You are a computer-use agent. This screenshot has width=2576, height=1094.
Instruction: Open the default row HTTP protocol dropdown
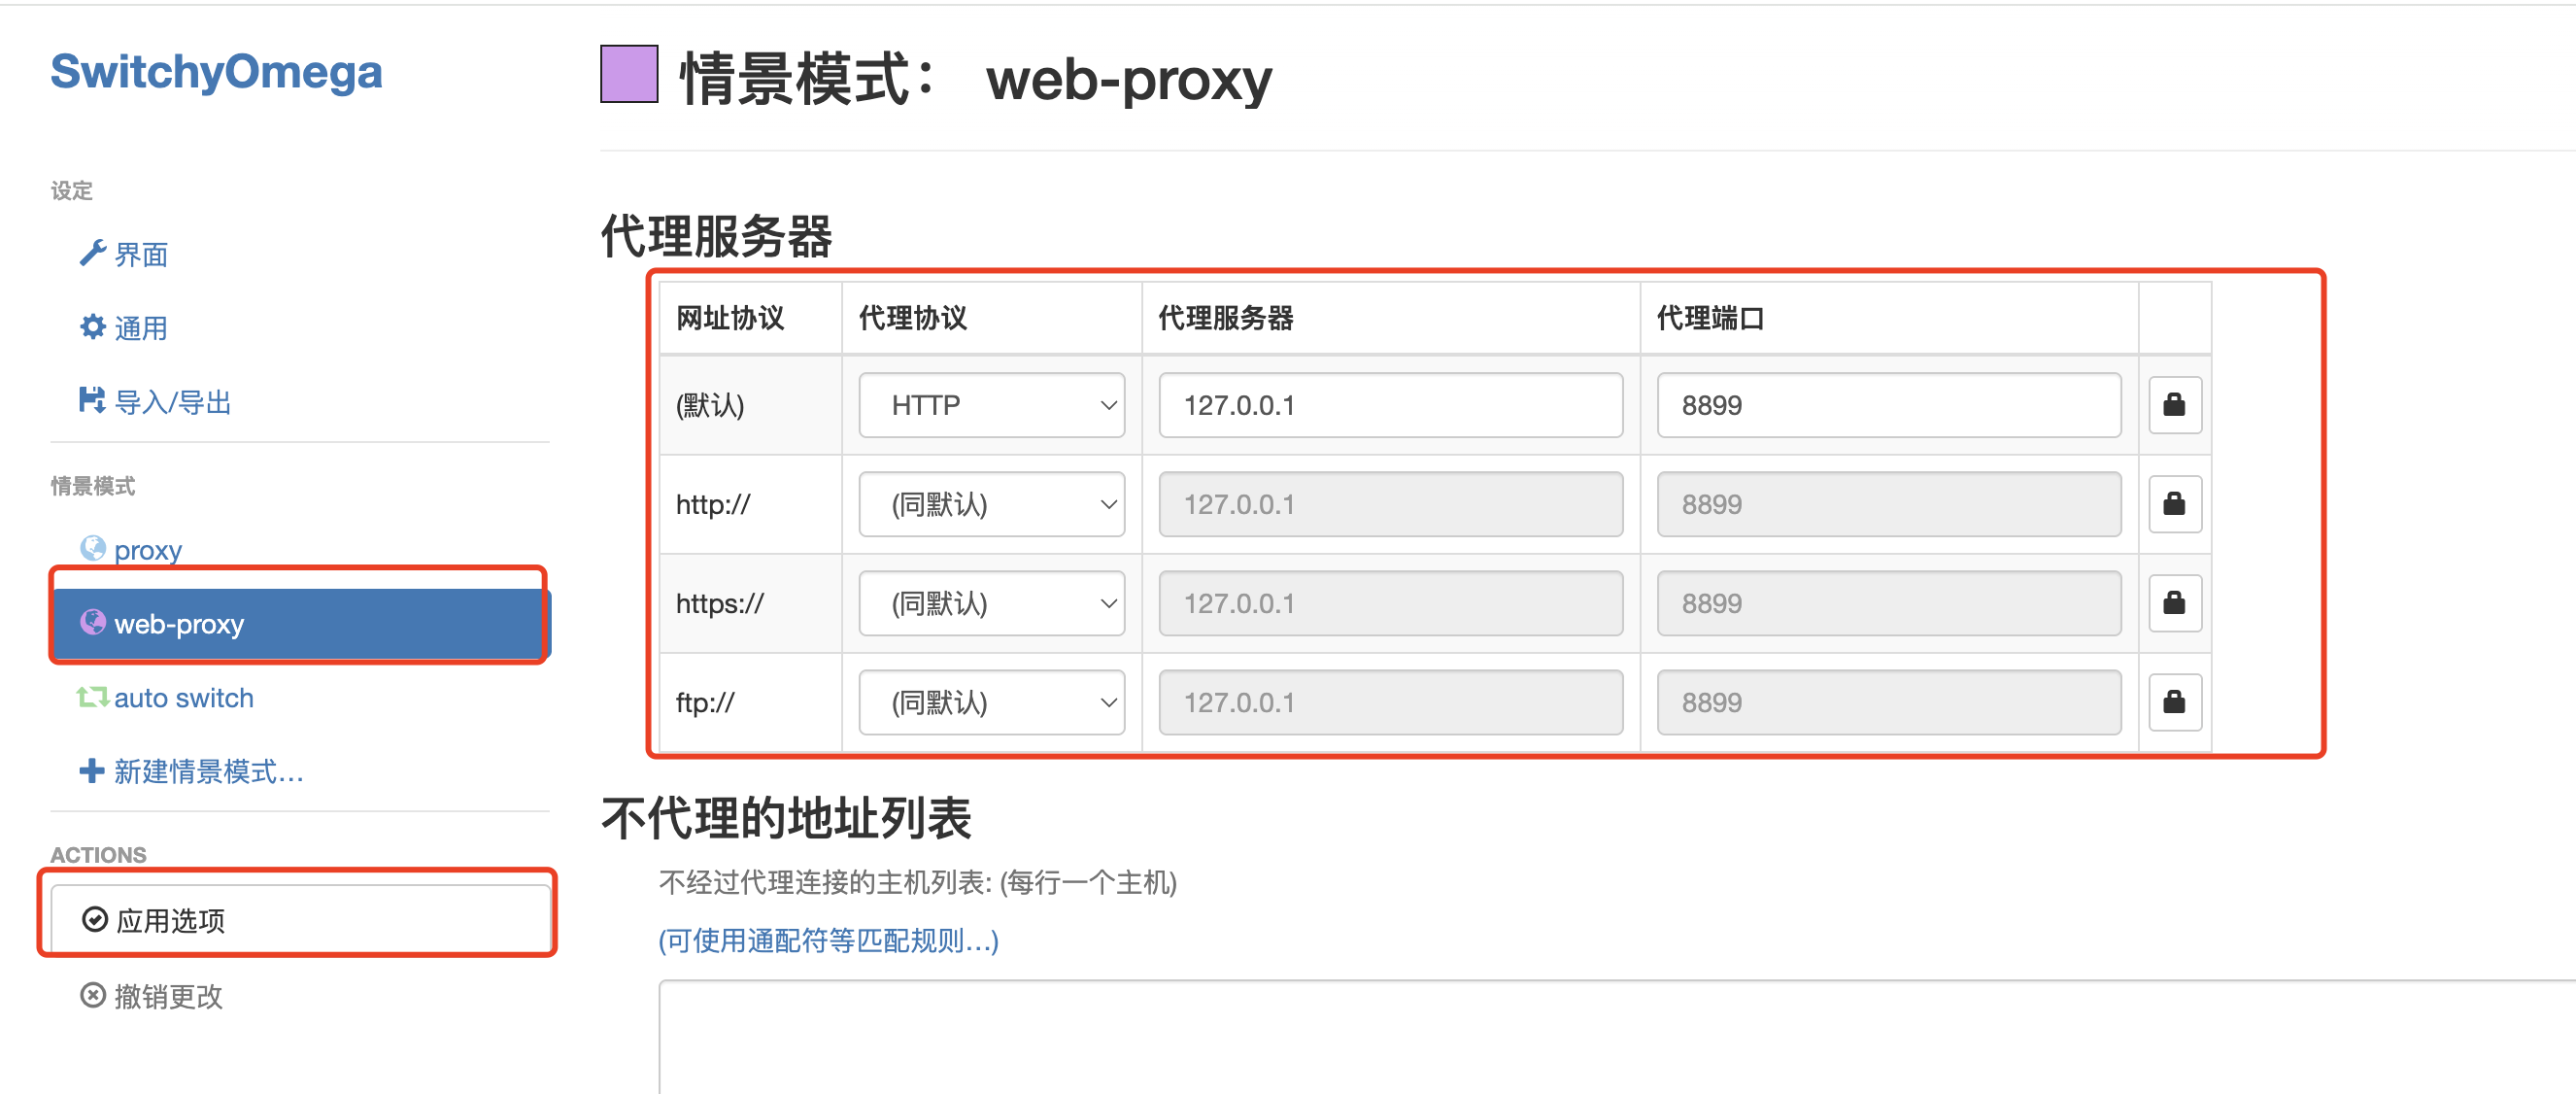pos(991,405)
